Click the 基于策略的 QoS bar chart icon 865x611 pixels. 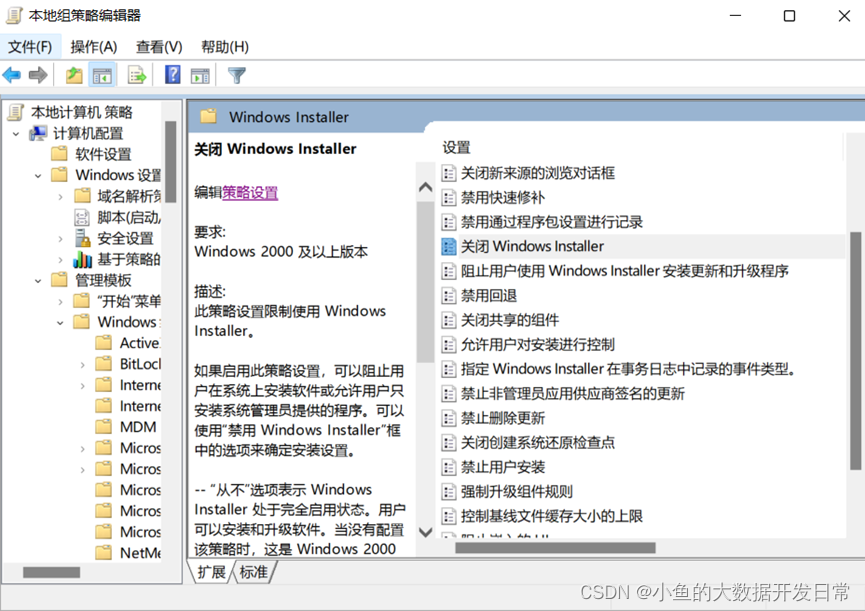pos(83,259)
